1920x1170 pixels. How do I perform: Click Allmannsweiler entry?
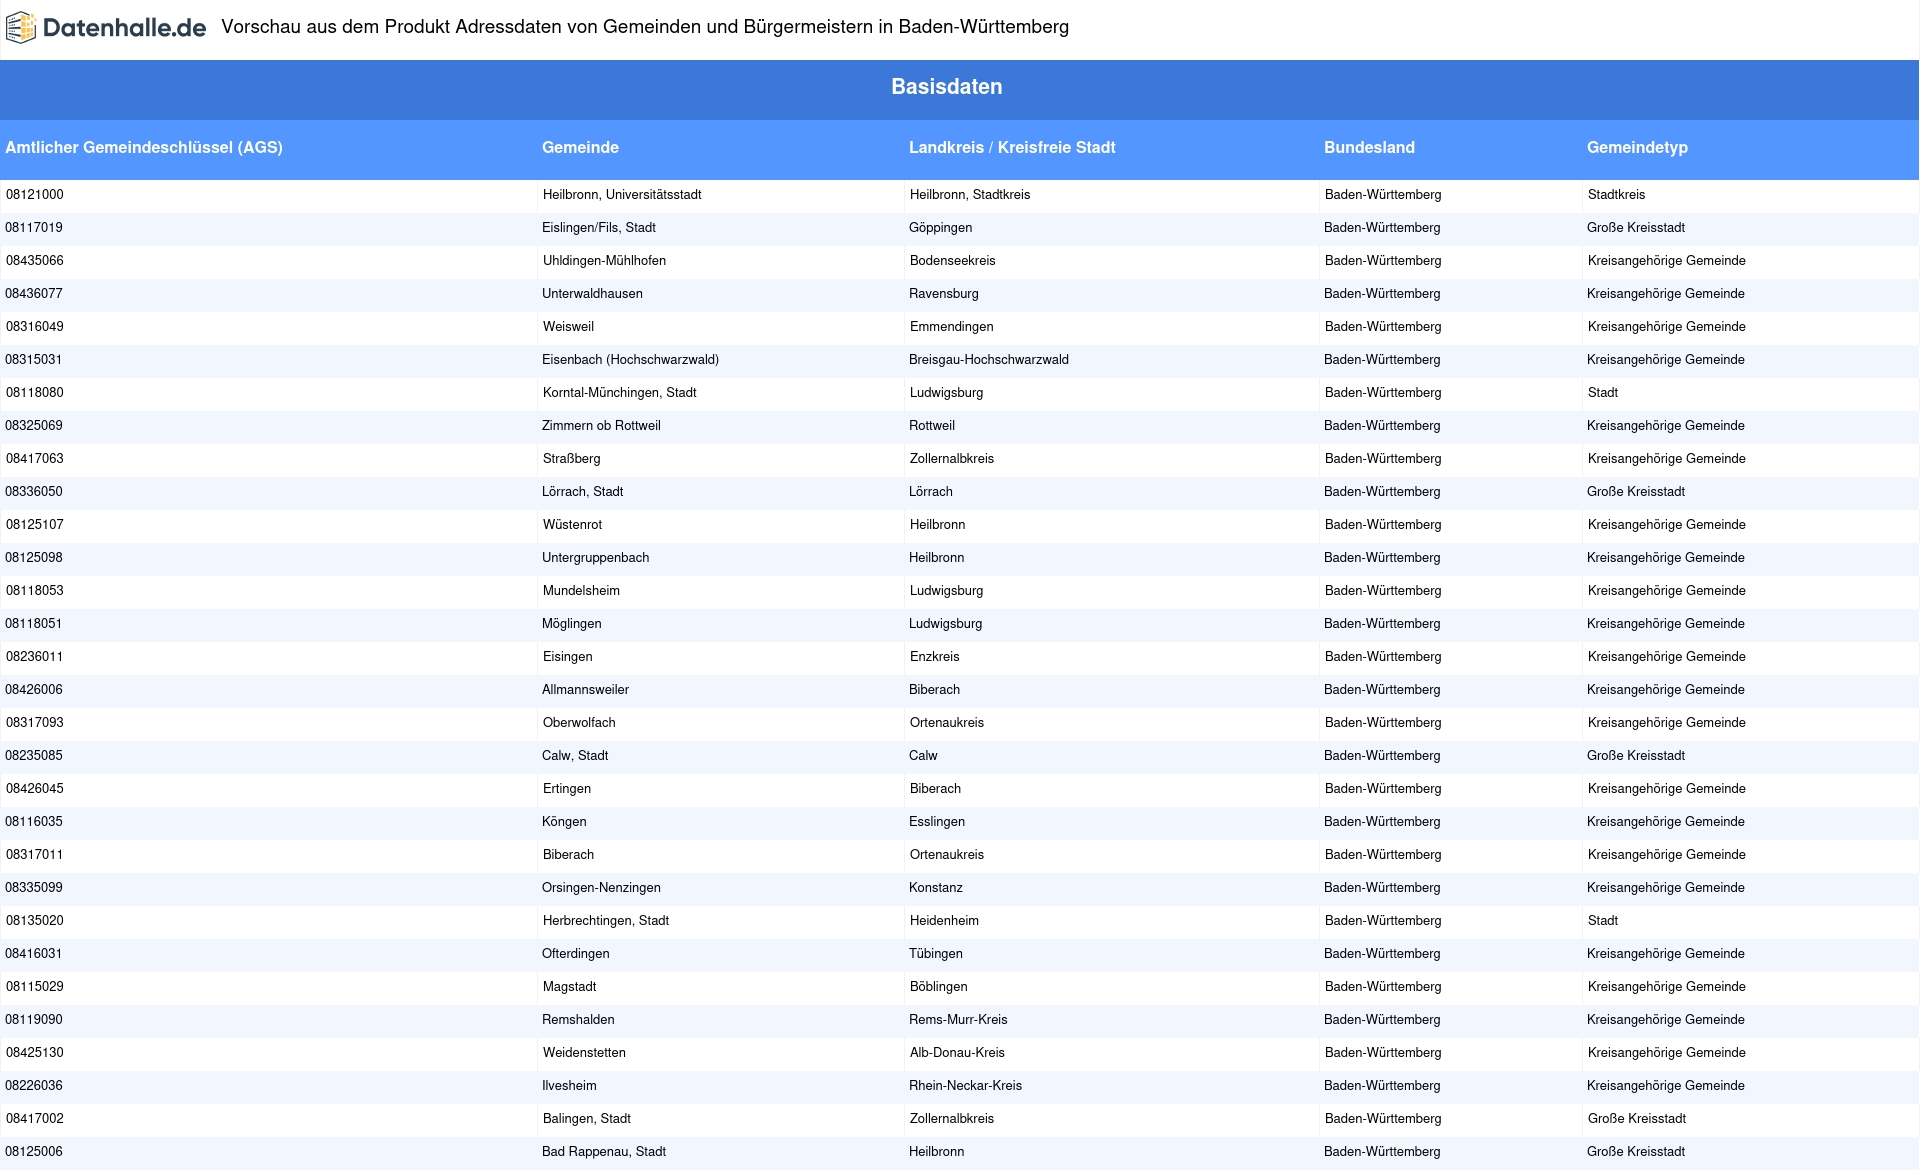pos(585,690)
